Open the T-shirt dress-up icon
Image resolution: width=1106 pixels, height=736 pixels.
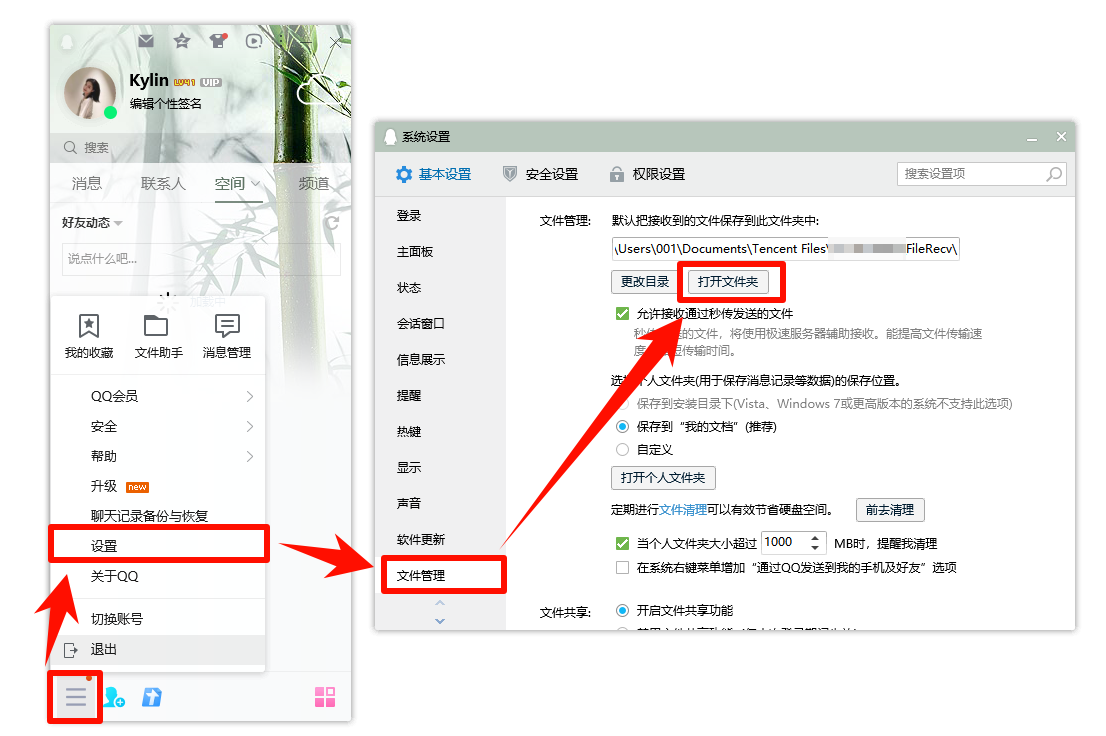pyautogui.click(x=218, y=41)
